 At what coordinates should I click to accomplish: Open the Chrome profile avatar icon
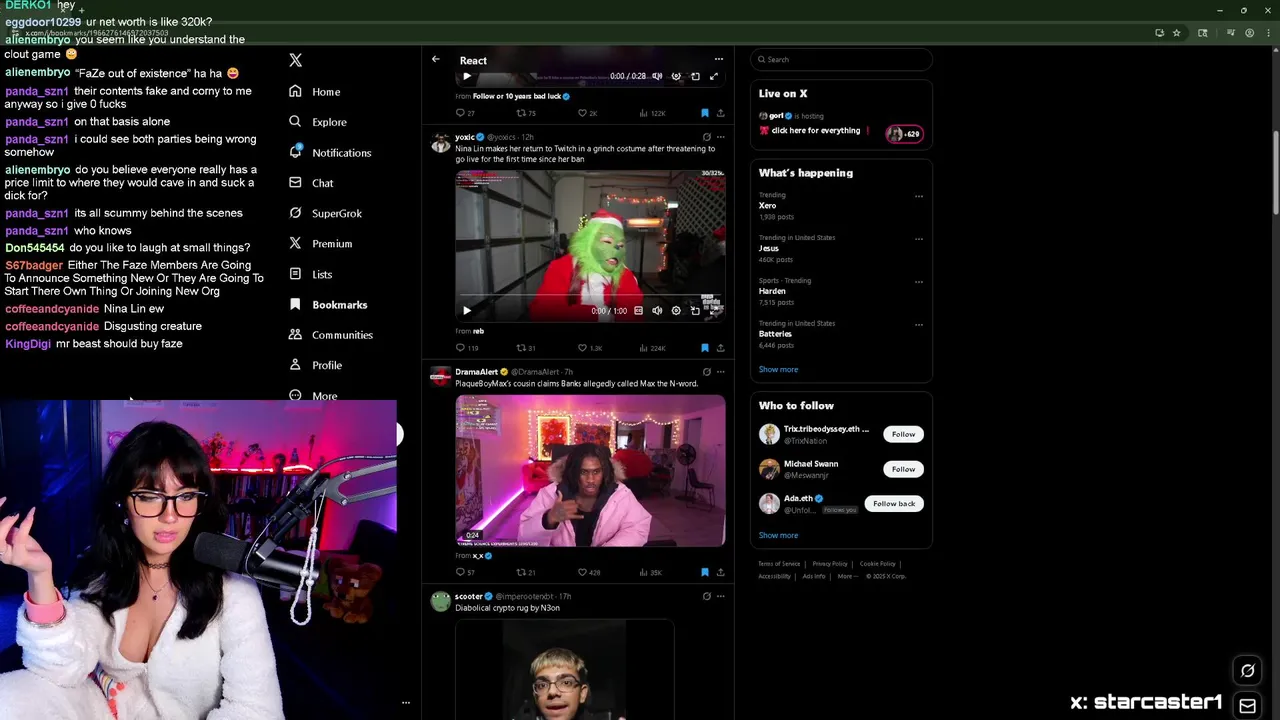(x=1249, y=33)
